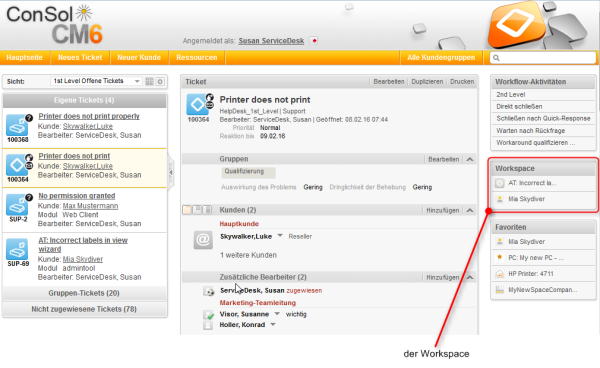This screenshot has height=368, width=600.
Task: Click the flag icon next to Susan ServiceDesk
Action: pyautogui.click(x=314, y=41)
